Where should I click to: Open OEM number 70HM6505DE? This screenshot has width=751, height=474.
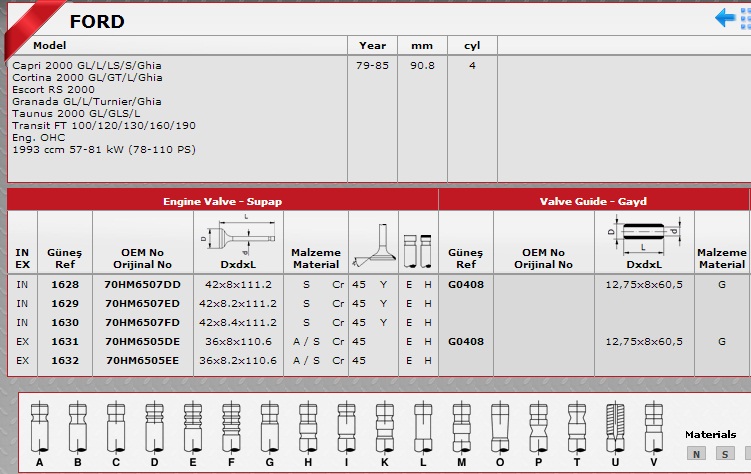142,341
